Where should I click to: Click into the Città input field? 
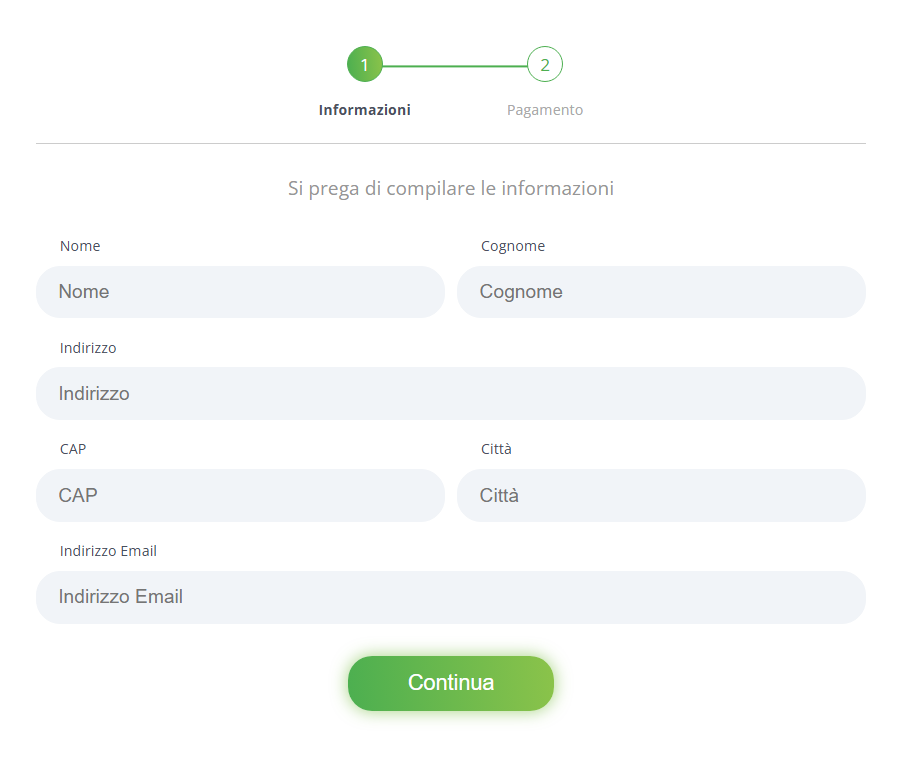click(661, 495)
